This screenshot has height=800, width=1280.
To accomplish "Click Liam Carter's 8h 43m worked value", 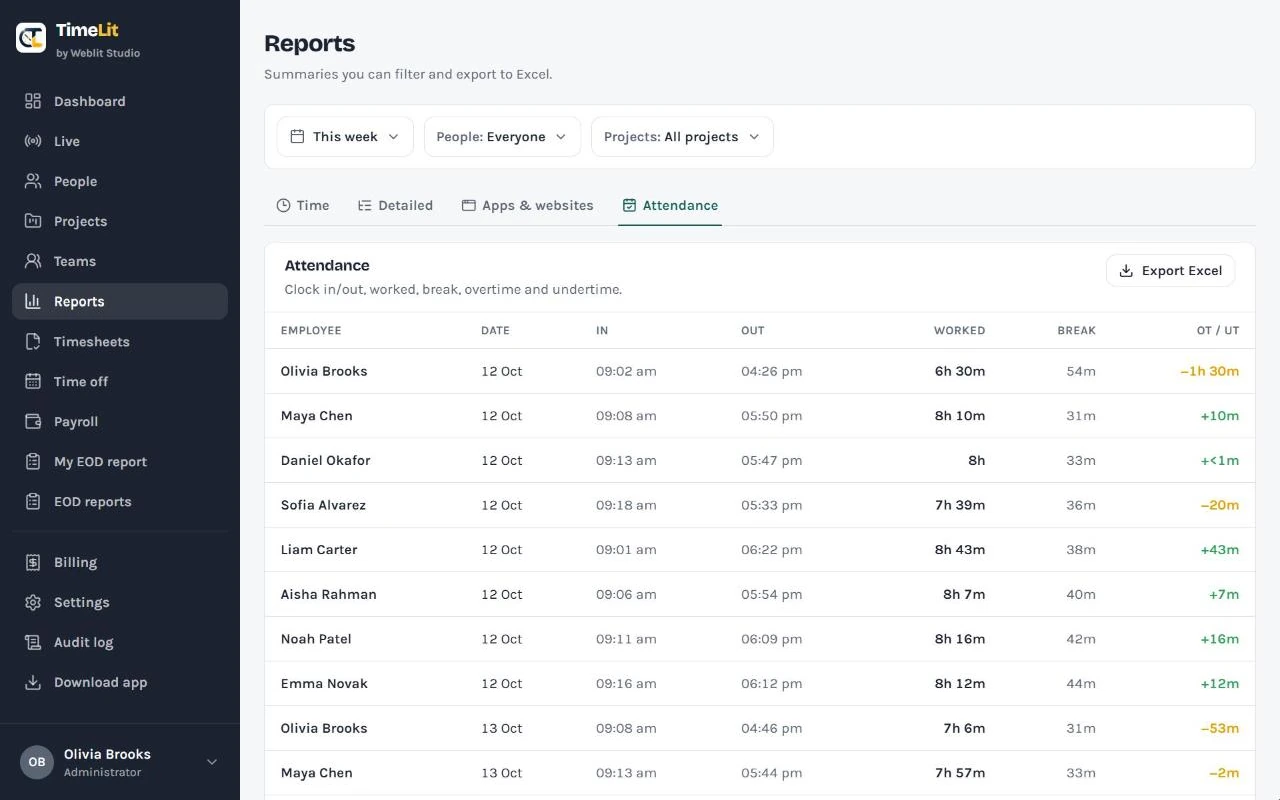I will [960, 549].
